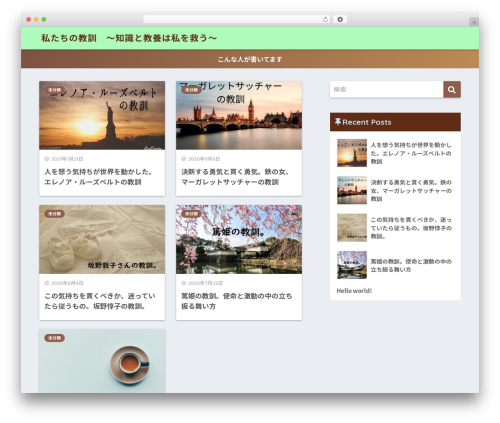Click the Recent Posts widget heading
Viewport: 500px width, 423px height.
click(395, 122)
